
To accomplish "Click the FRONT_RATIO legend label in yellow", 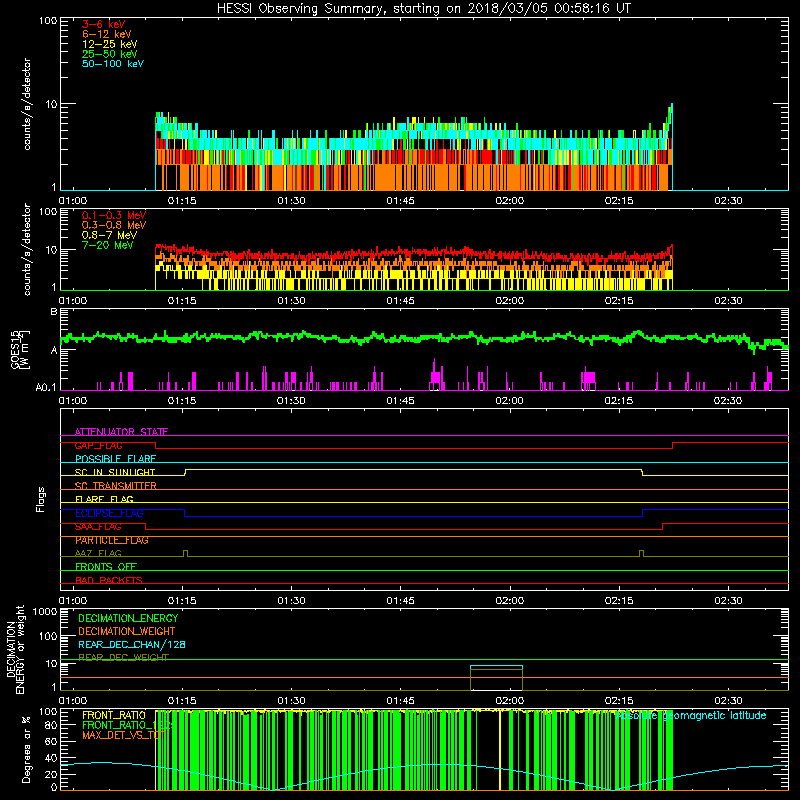I will (x=114, y=715).
